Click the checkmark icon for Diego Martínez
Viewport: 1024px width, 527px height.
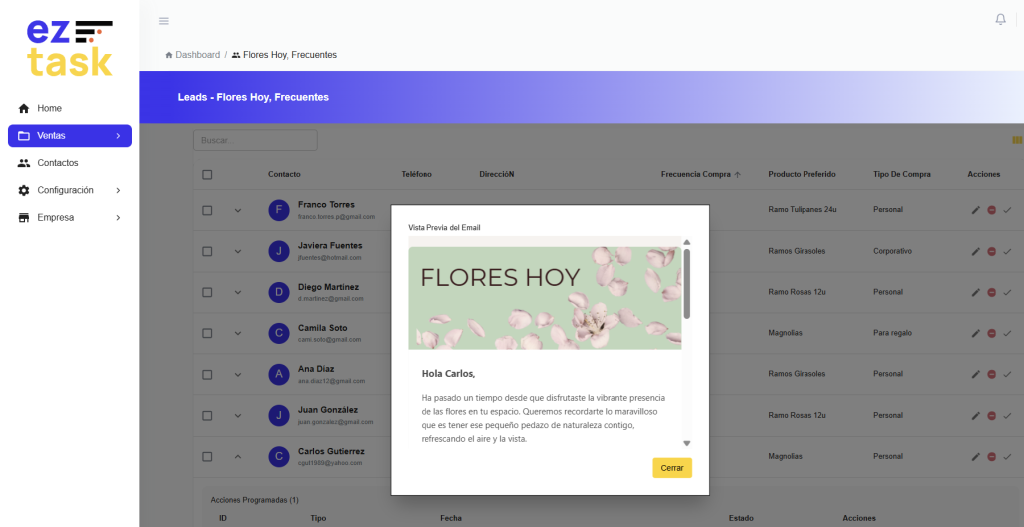tap(1007, 292)
